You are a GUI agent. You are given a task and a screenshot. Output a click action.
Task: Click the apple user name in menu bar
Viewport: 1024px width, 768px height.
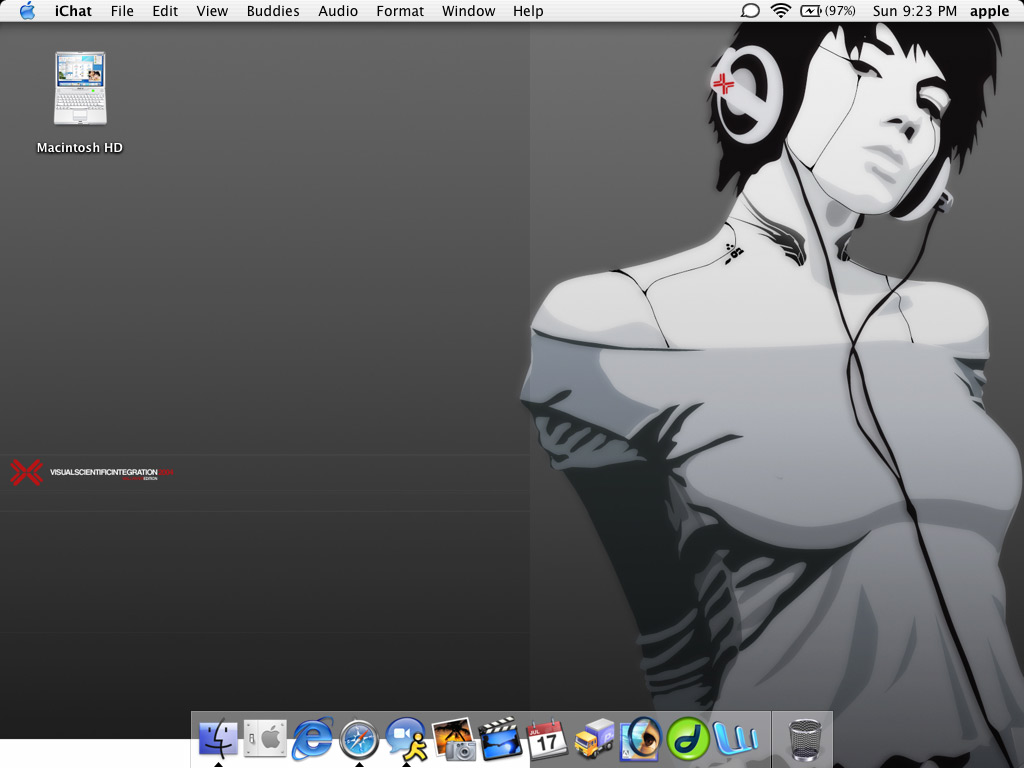click(989, 11)
